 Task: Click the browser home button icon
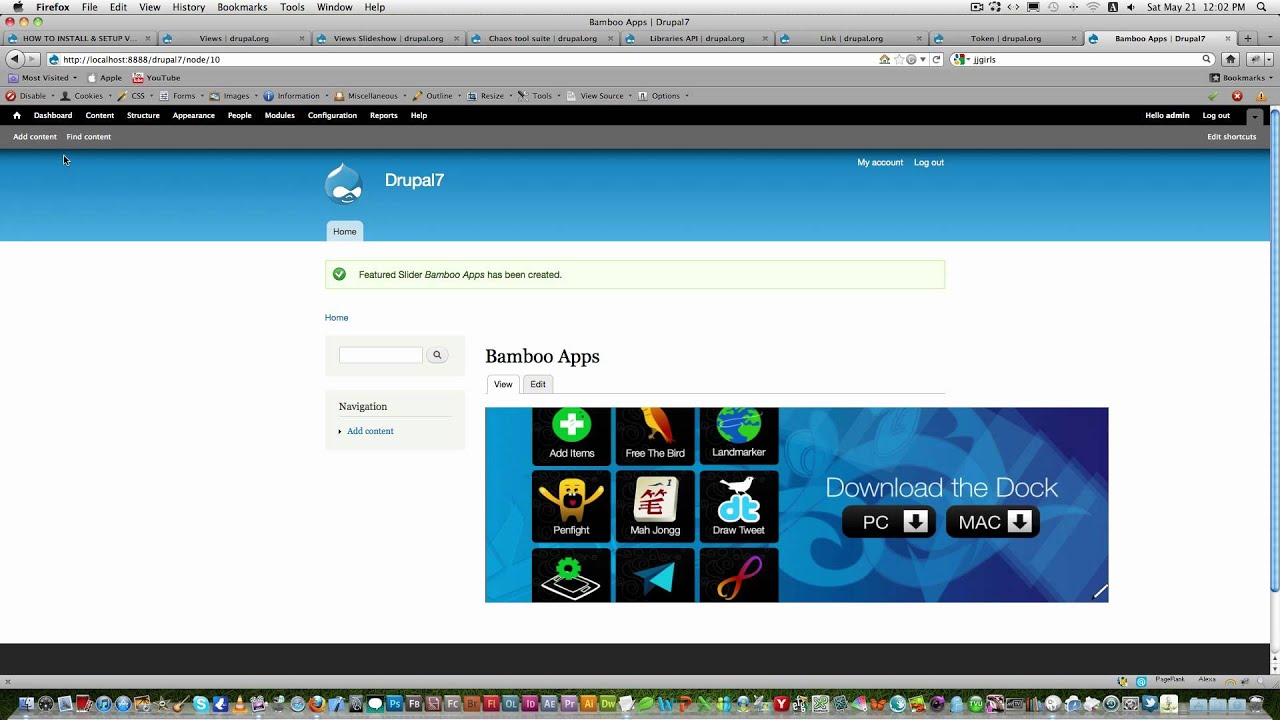(x=1231, y=59)
